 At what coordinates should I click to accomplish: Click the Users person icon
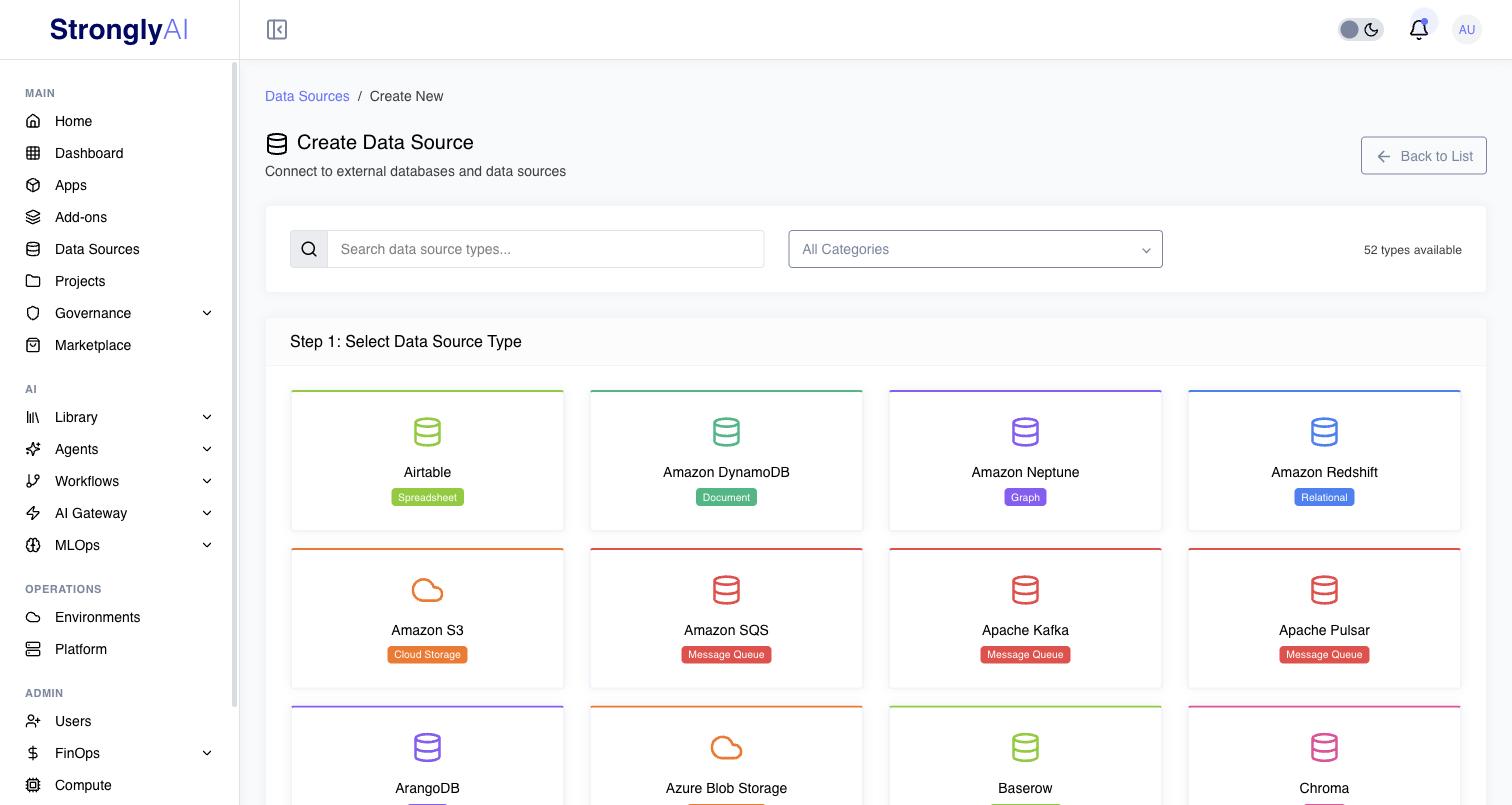[33, 721]
